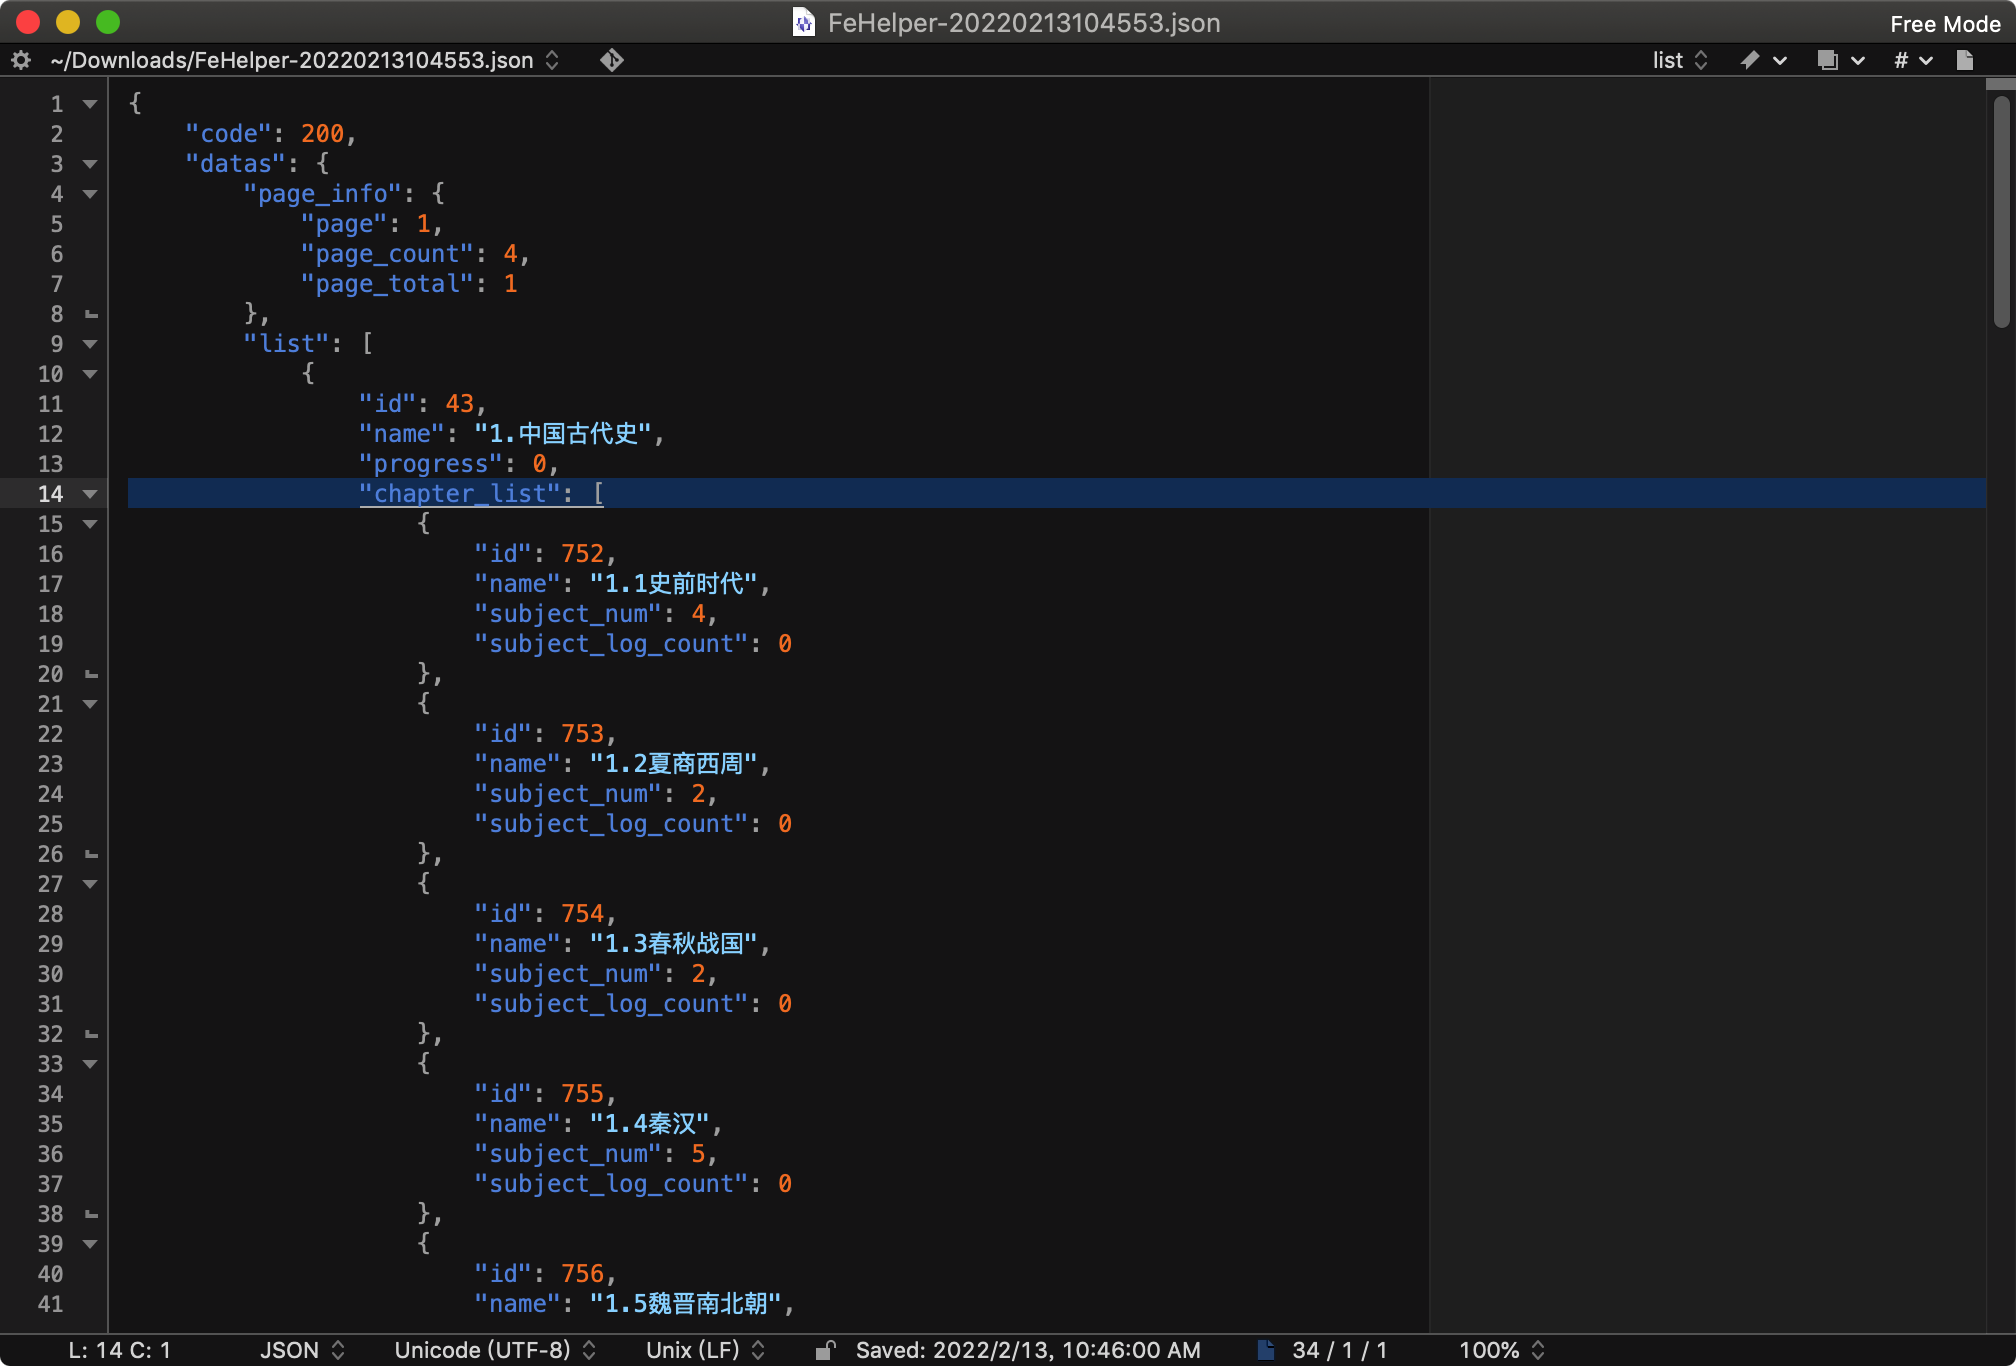Open the file path document menu

[x=304, y=60]
